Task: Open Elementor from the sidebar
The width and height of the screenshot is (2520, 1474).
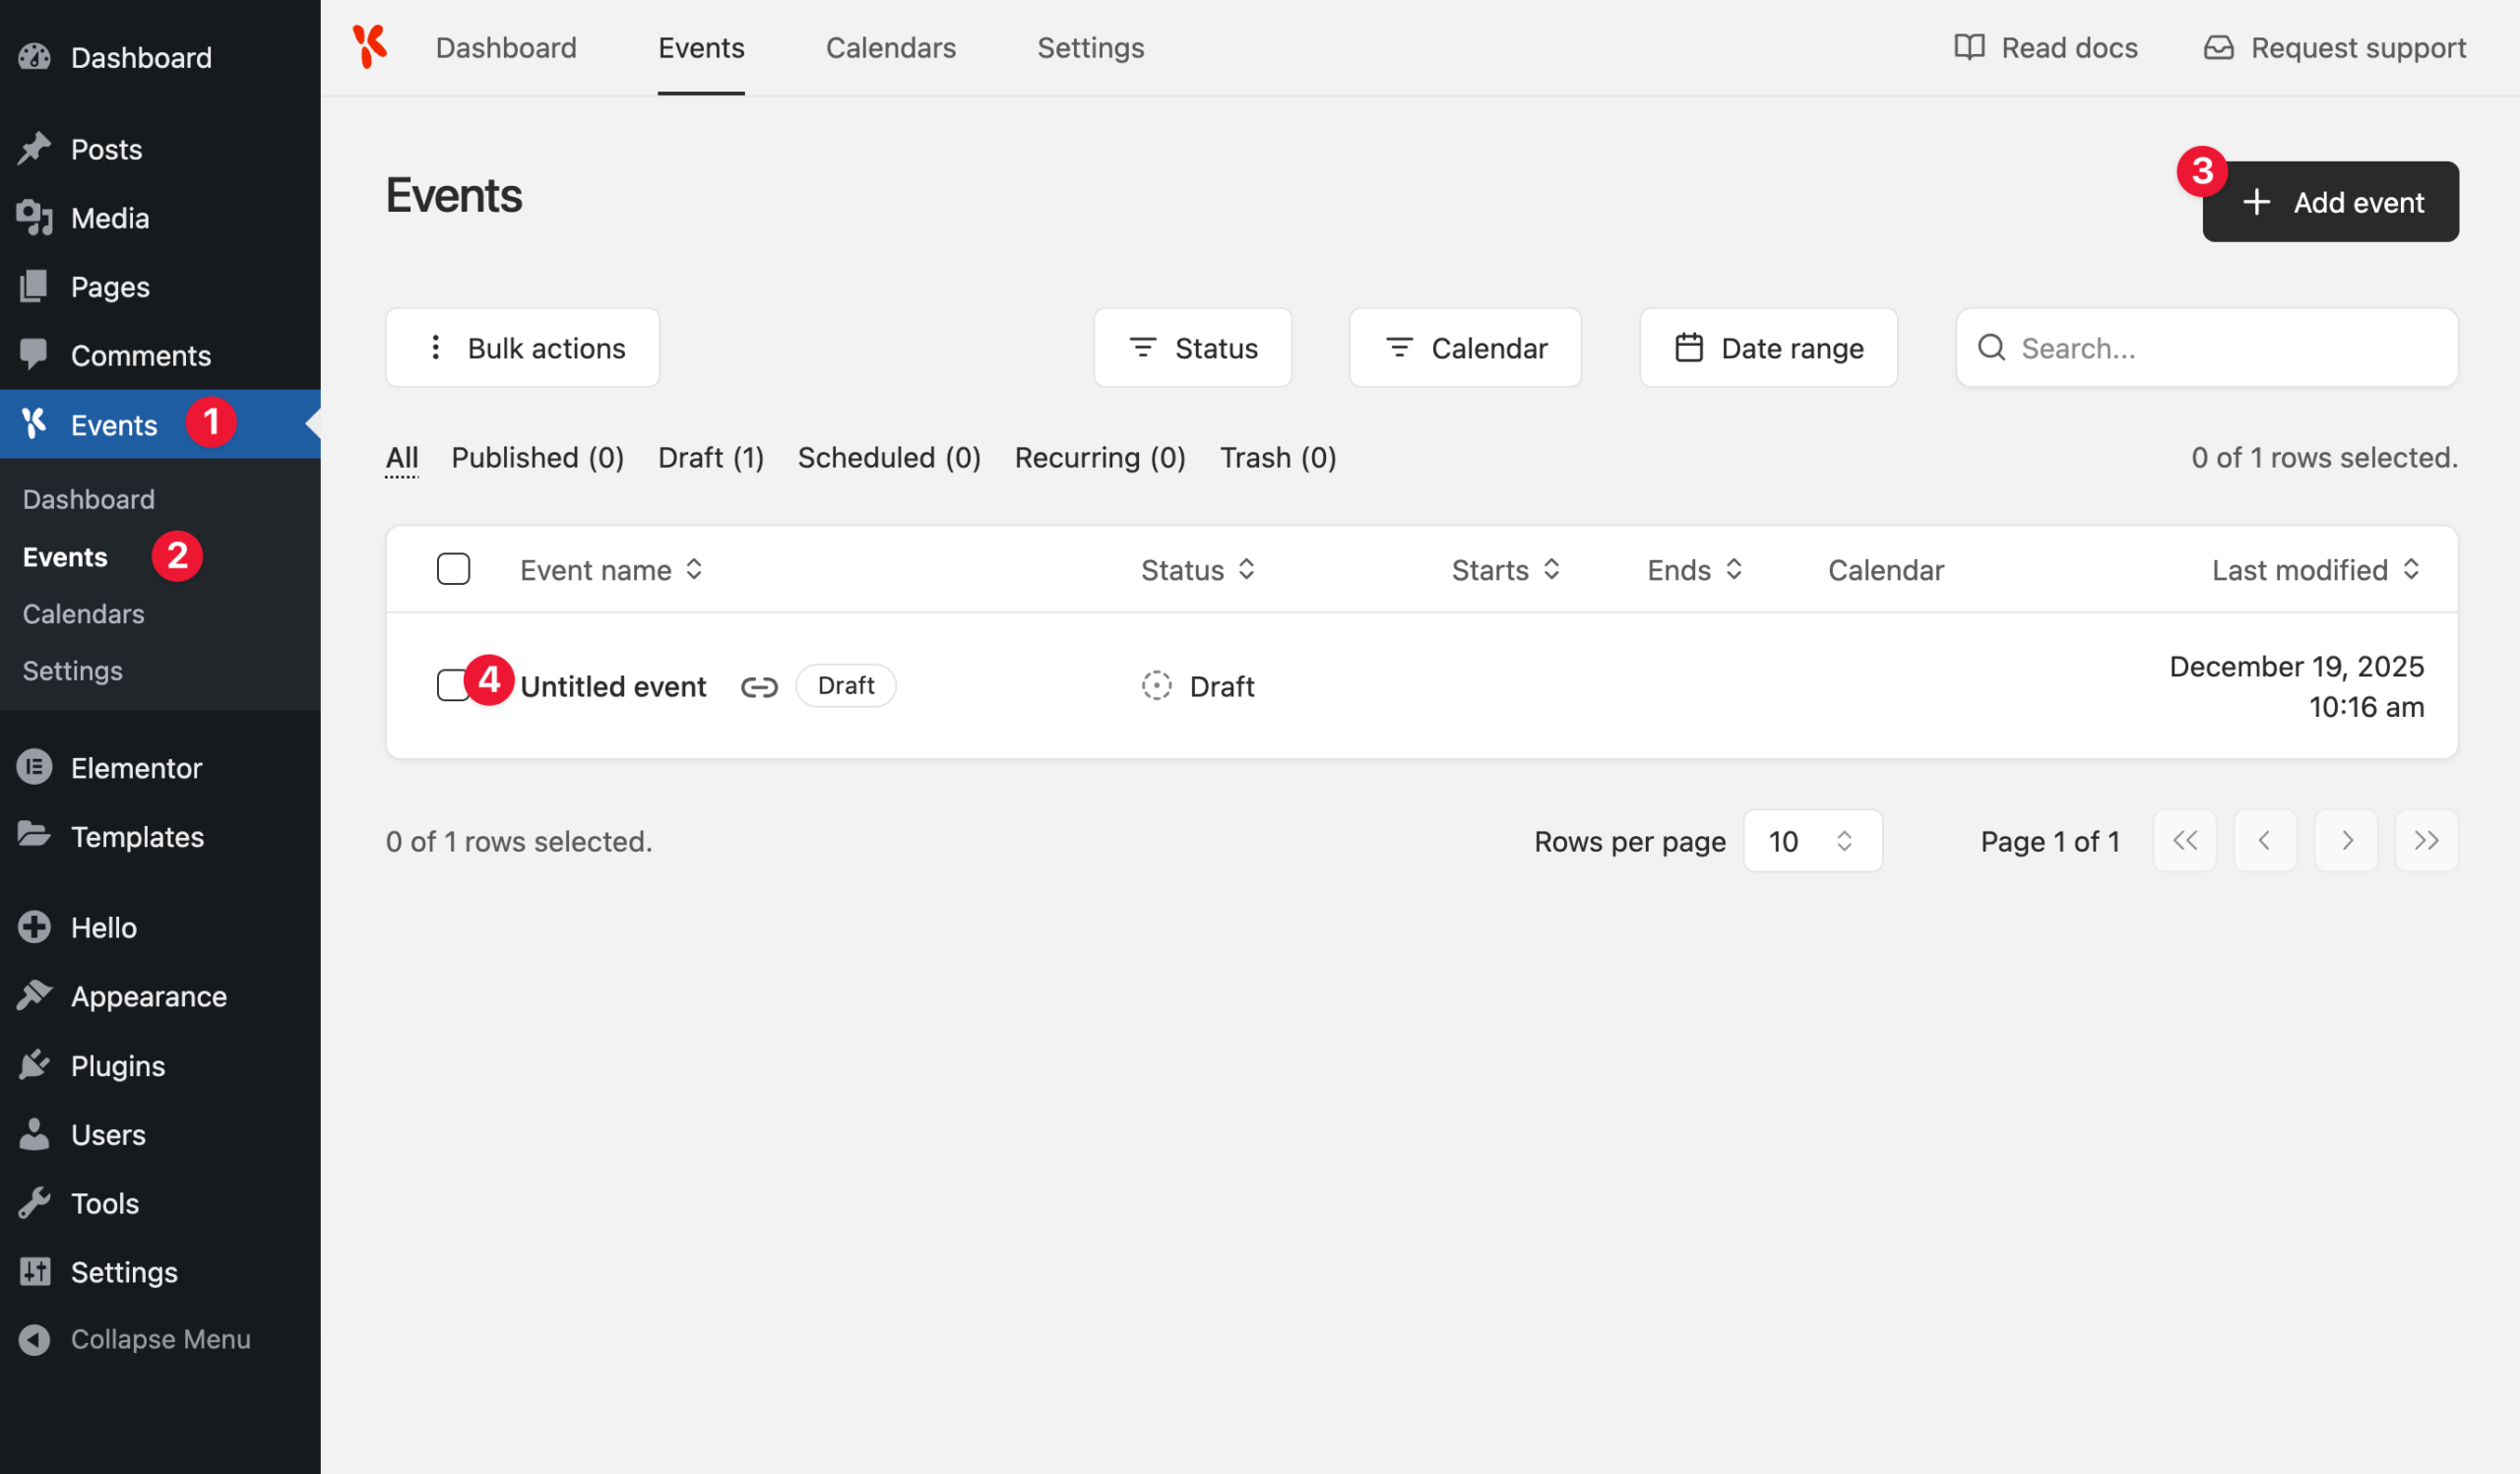Action: tap(136, 768)
